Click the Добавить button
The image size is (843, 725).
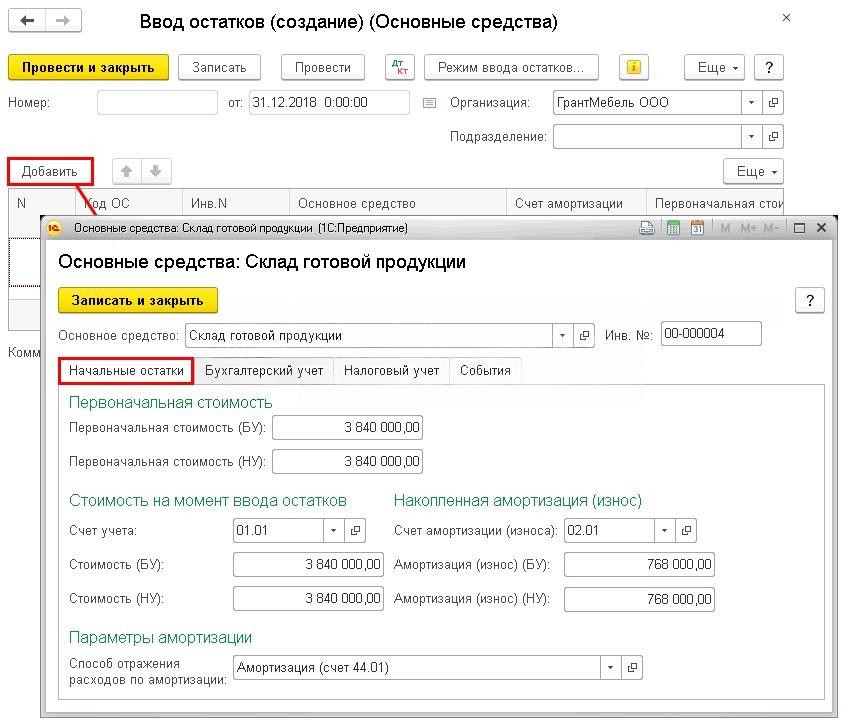point(49,171)
